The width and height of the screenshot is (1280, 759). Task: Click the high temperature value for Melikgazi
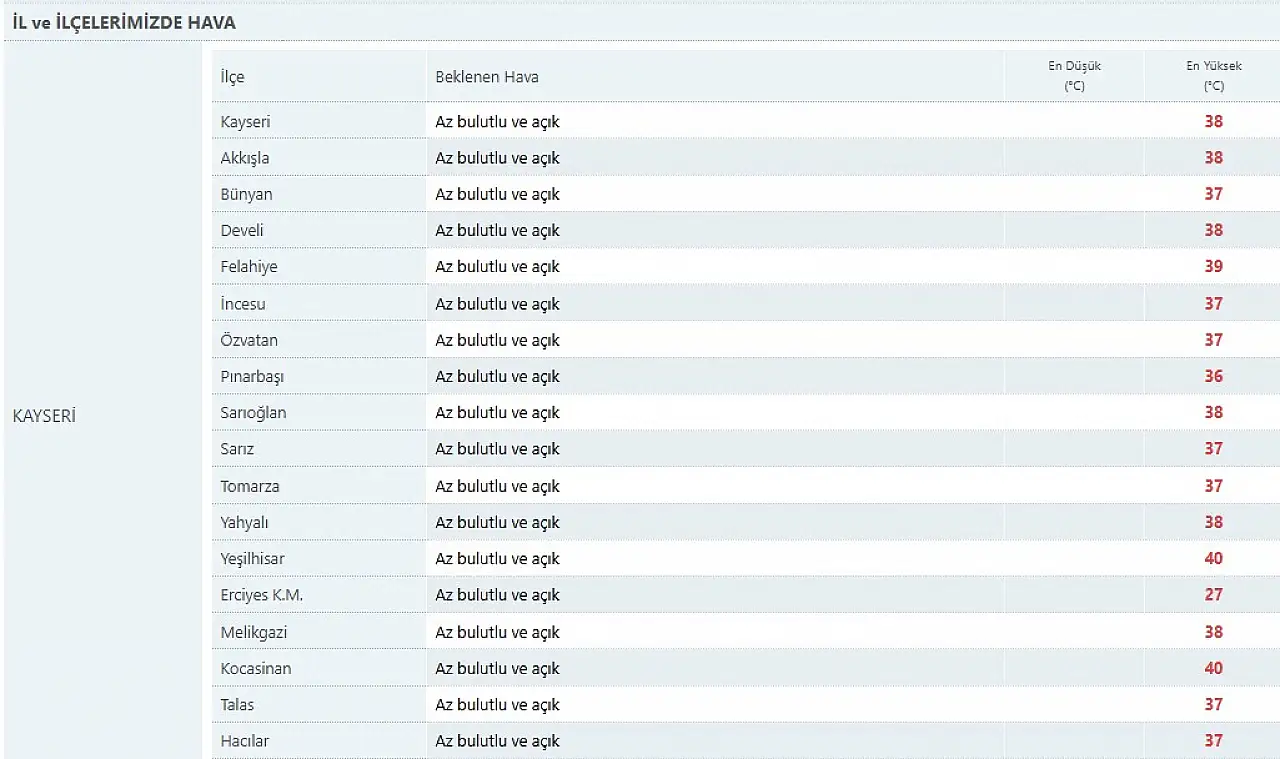coord(1213,631)
